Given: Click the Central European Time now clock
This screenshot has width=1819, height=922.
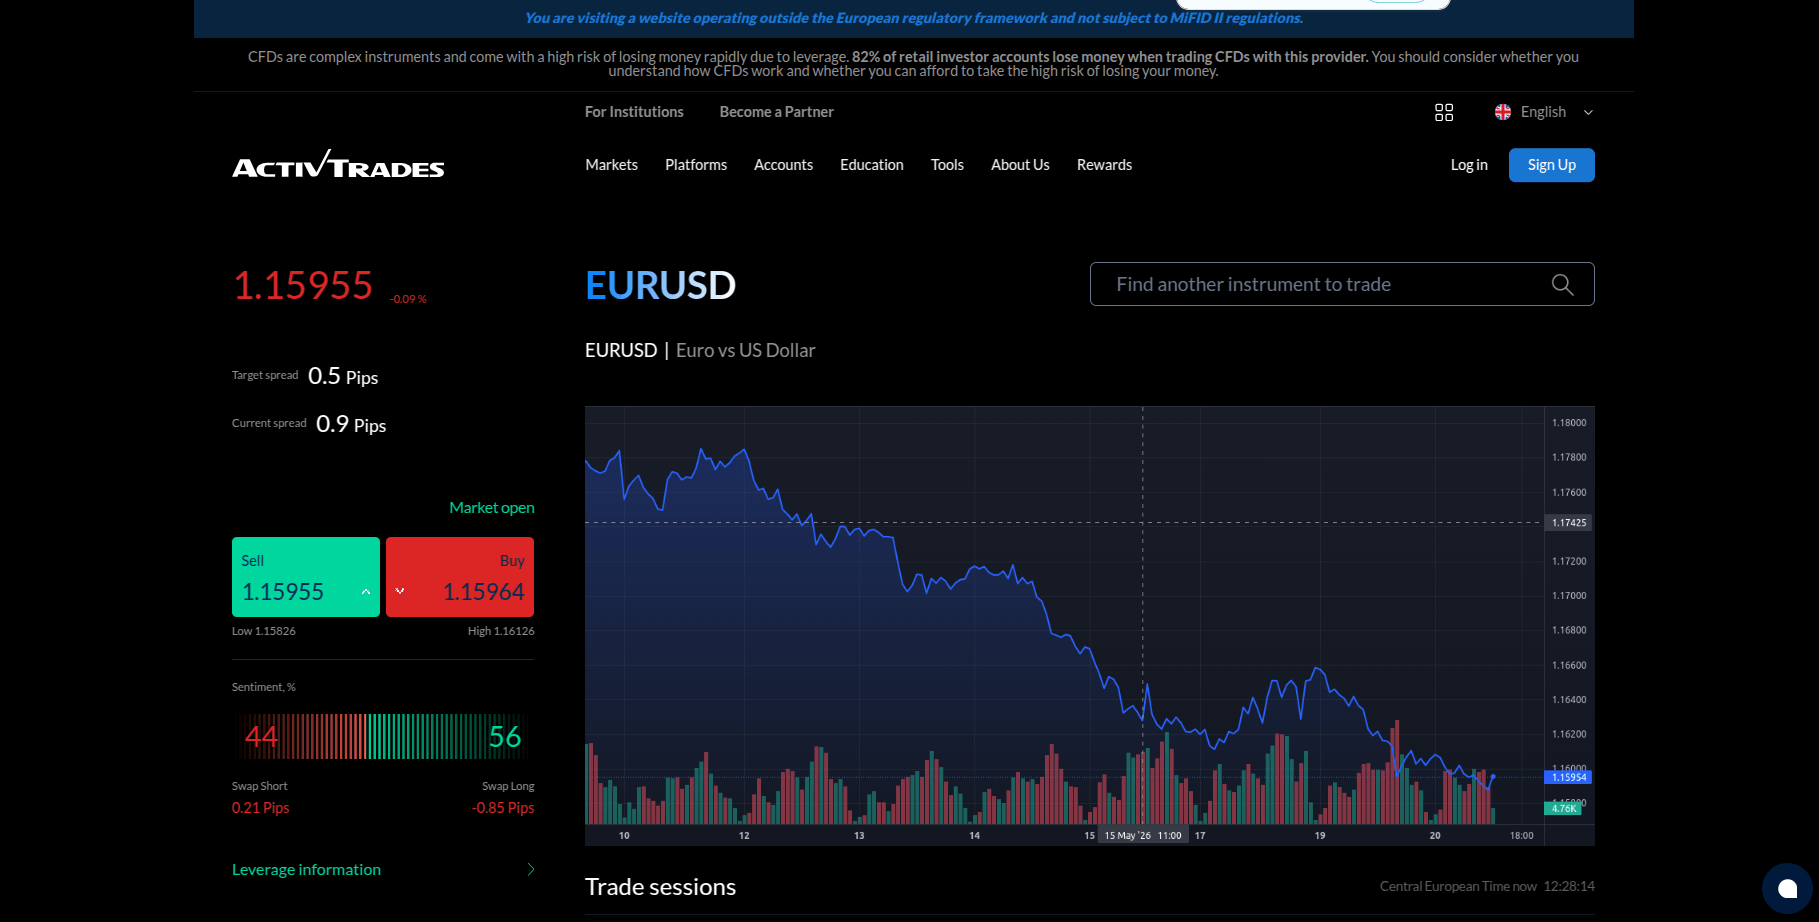Looking at the screenshot, I should tap(1487, 886).
